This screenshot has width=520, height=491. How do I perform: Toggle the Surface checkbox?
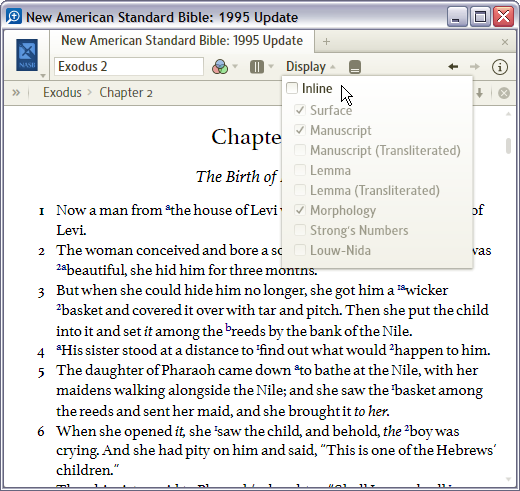pyautogui.click(x=300, y=110)
